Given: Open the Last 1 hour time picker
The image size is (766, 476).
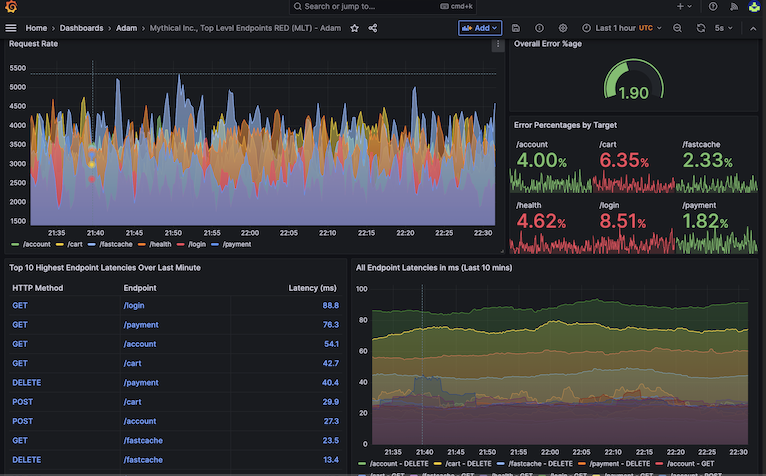Looking at the screenshot, I should coord(621,28).
